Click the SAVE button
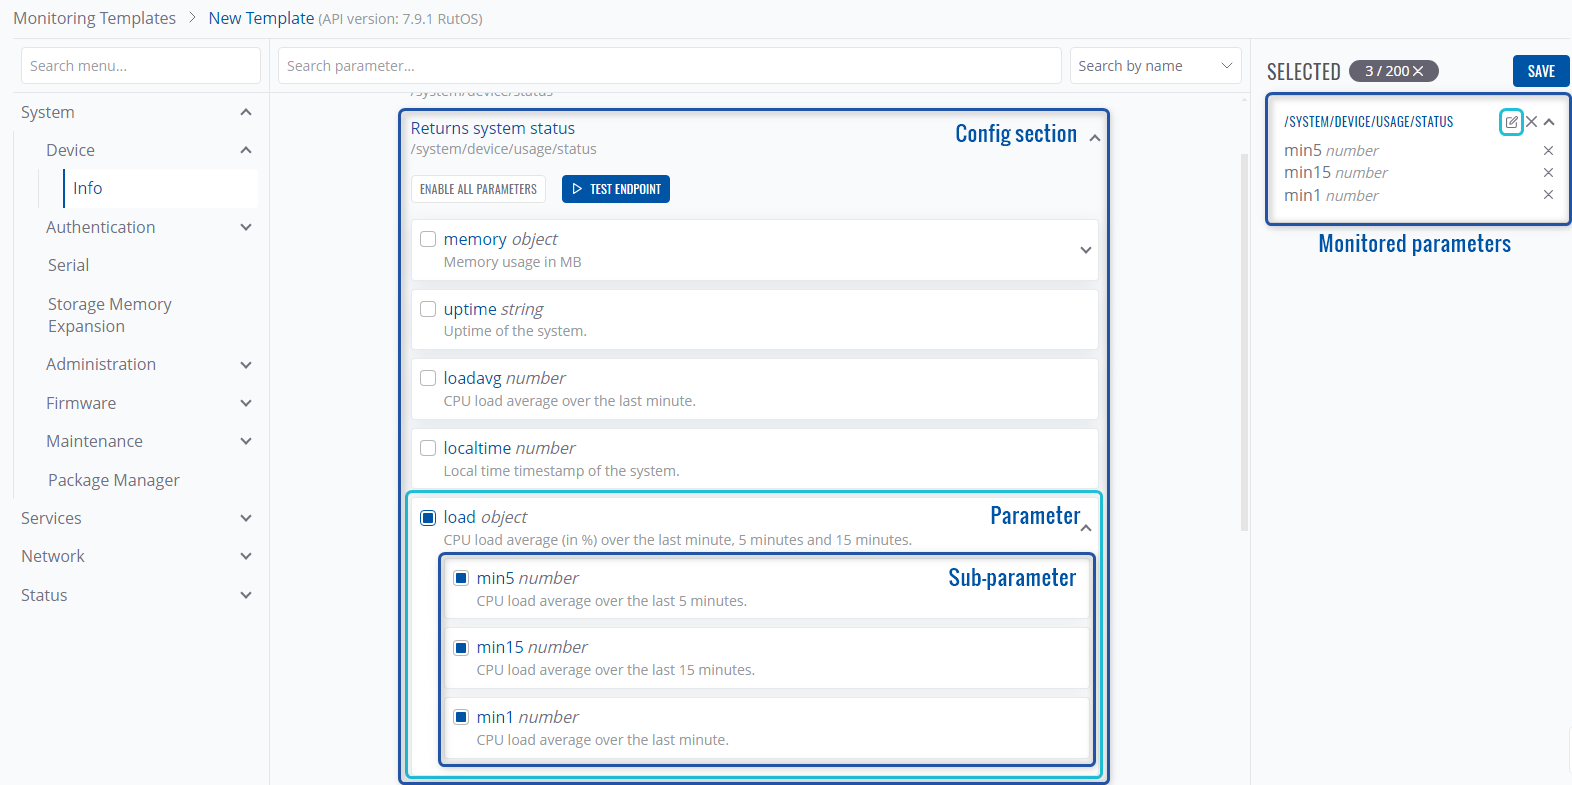Viewport: 1572px width, 785px height. click(1540, 71)
